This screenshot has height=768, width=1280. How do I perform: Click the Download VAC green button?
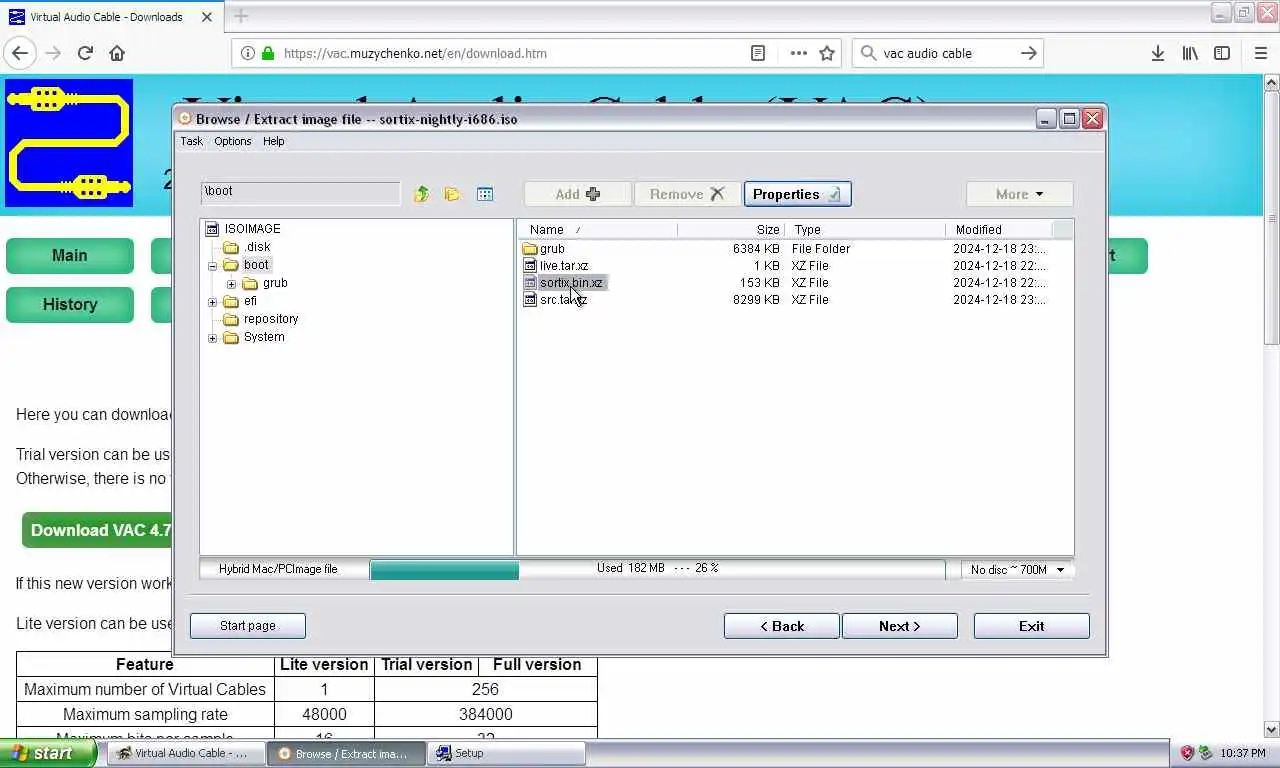click(97, 530)
